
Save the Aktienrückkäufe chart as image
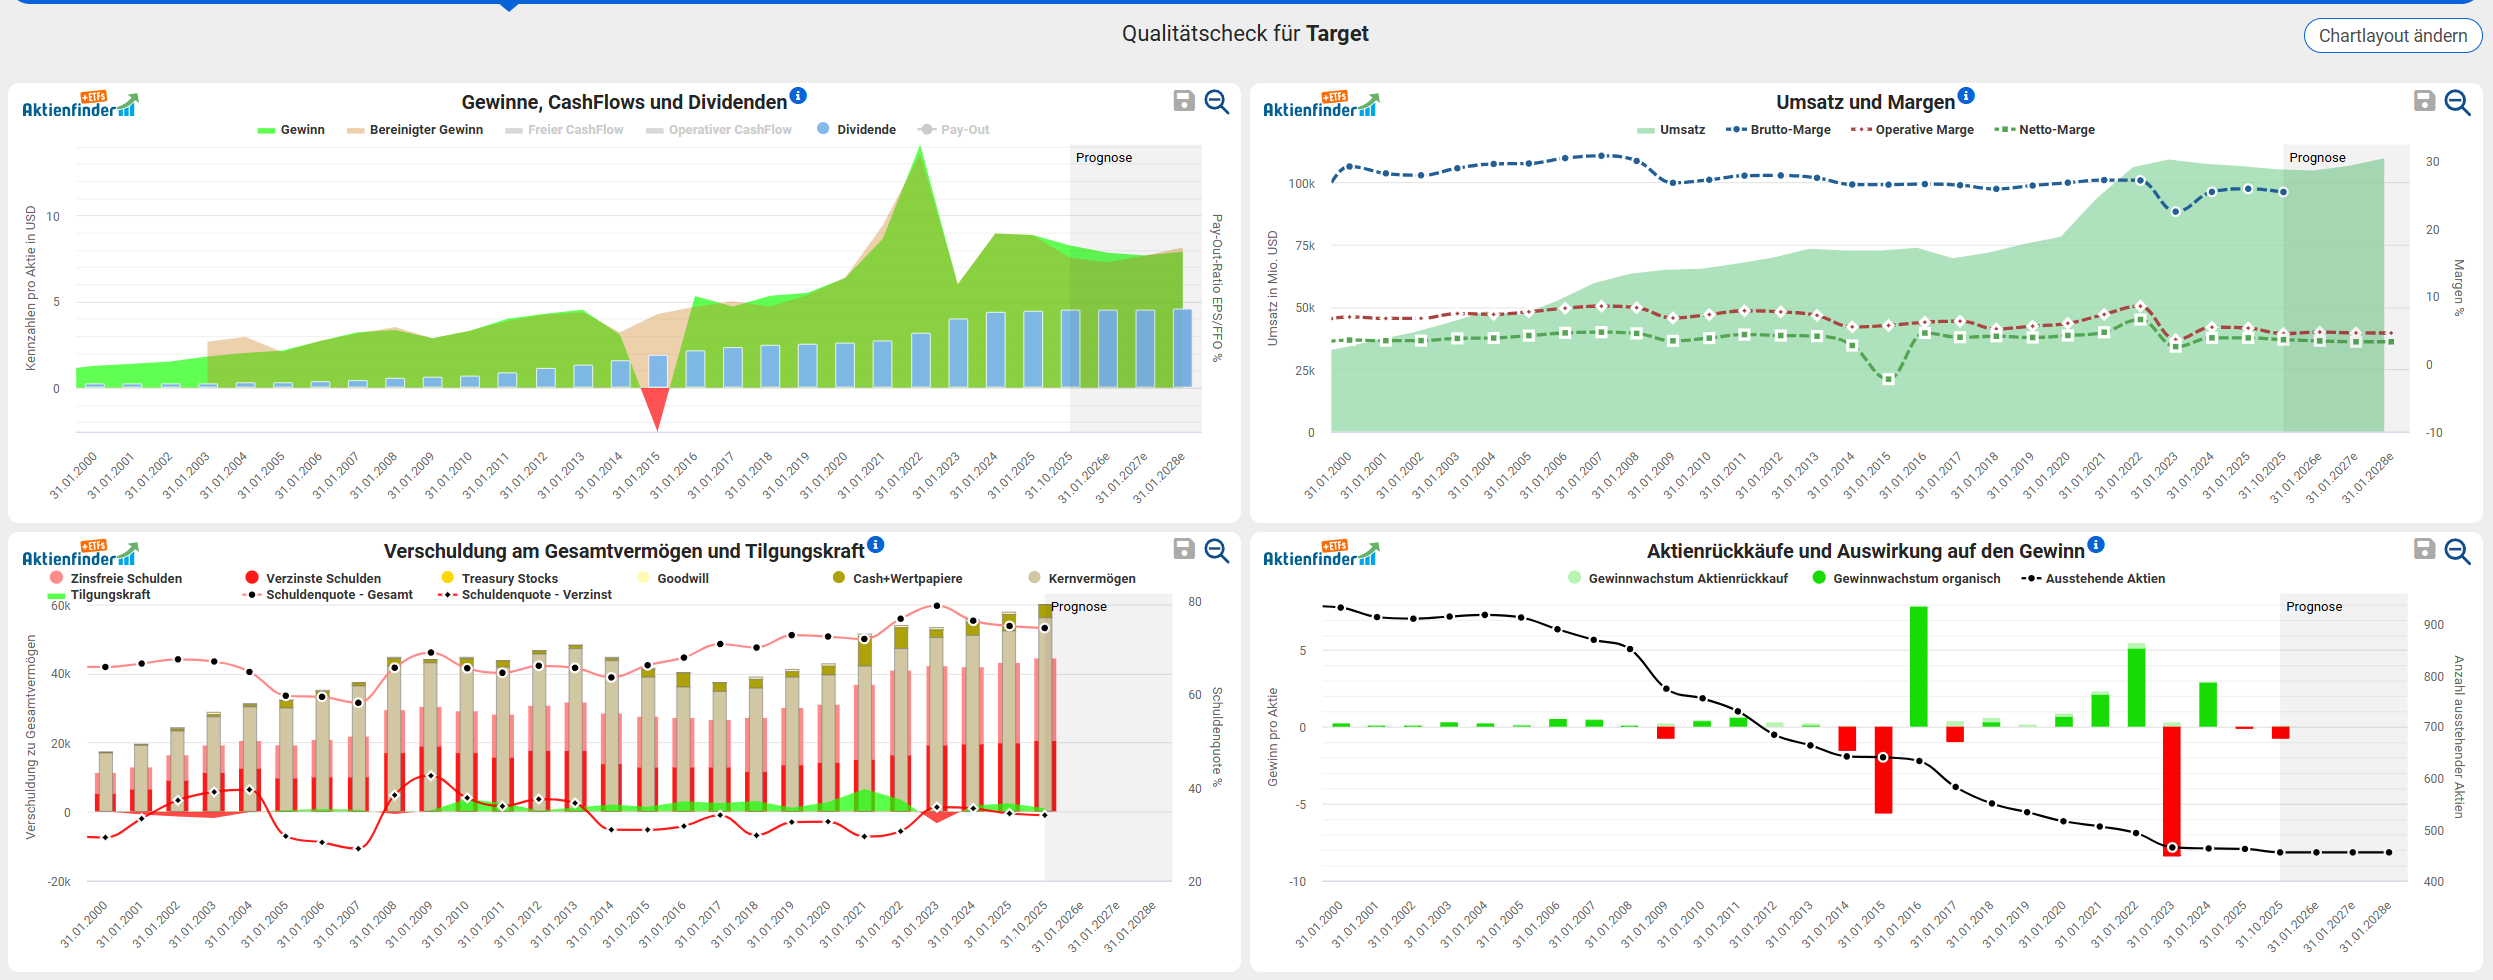pos(2424,549)
